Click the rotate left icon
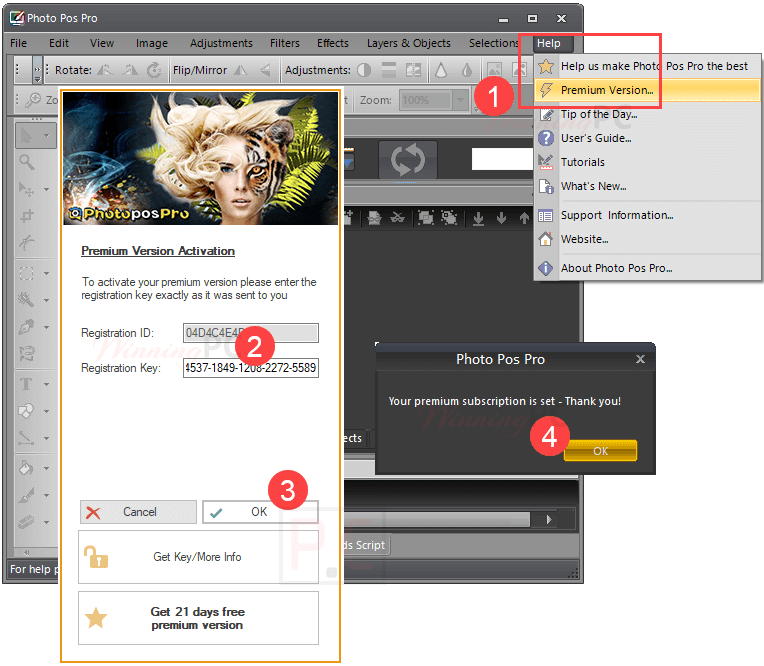This screenshot has width=764, height=666. click(105, 70)
